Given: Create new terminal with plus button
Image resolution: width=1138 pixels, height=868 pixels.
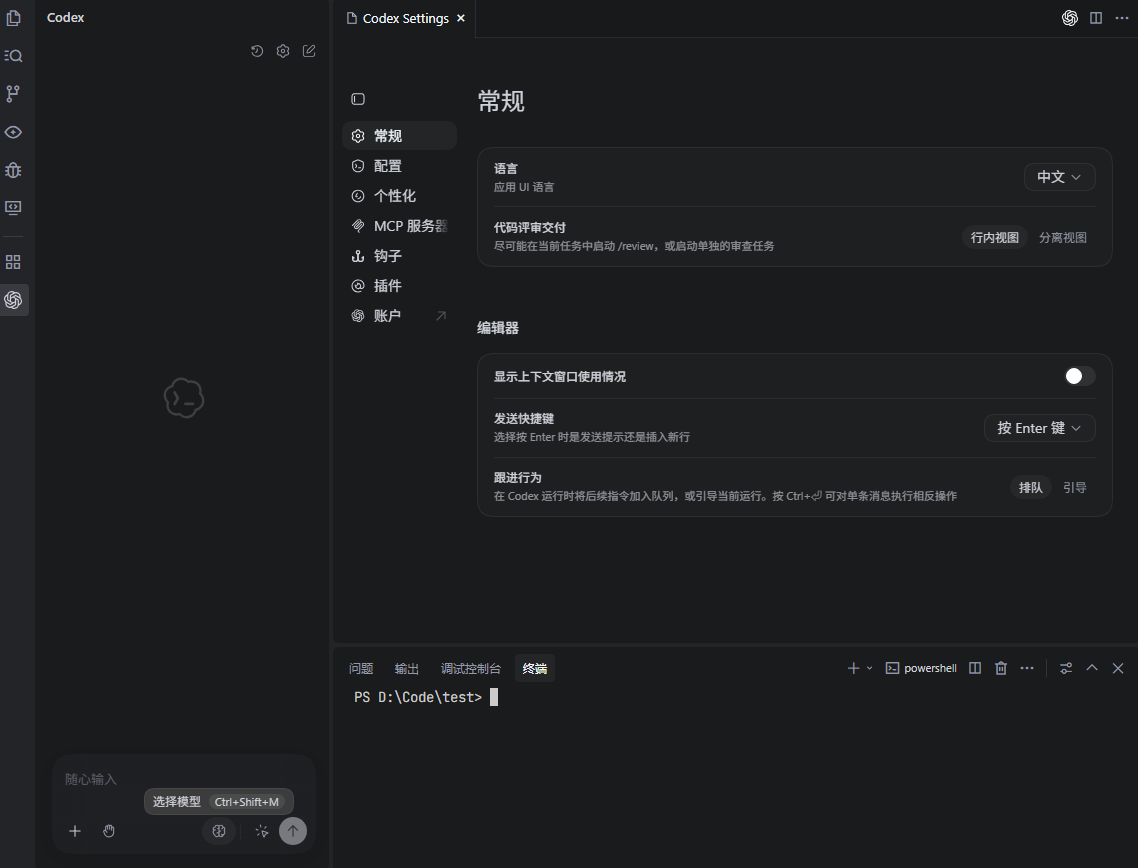Looking at the screenshot, I should coord(854,668).
